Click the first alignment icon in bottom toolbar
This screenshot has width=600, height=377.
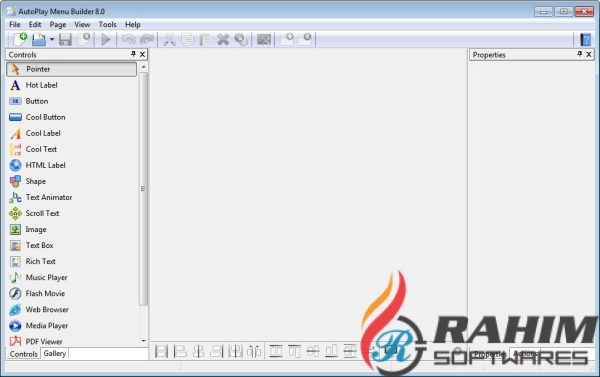[161, 351]
